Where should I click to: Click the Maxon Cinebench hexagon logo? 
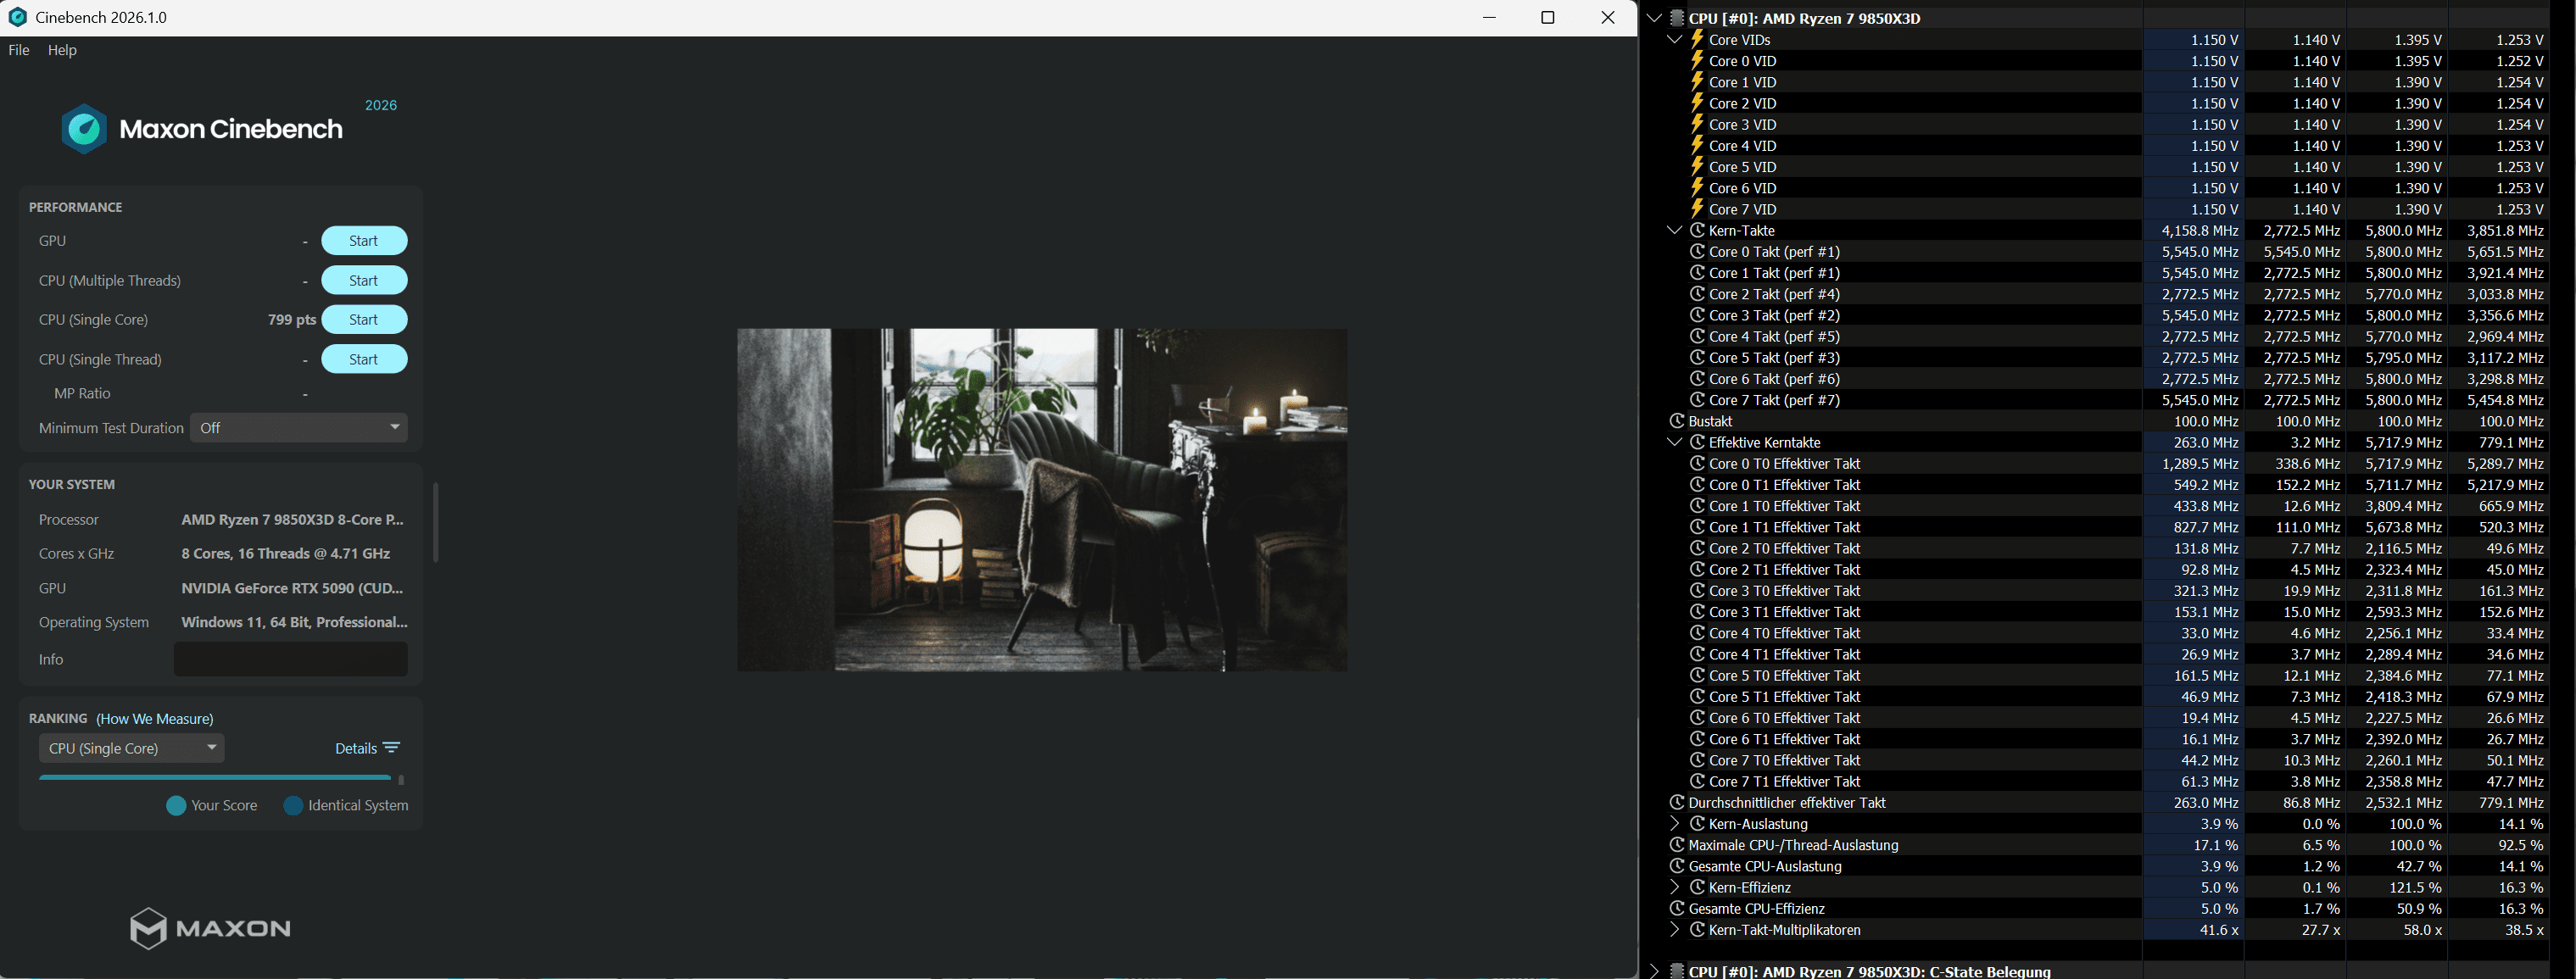(84, 129)
